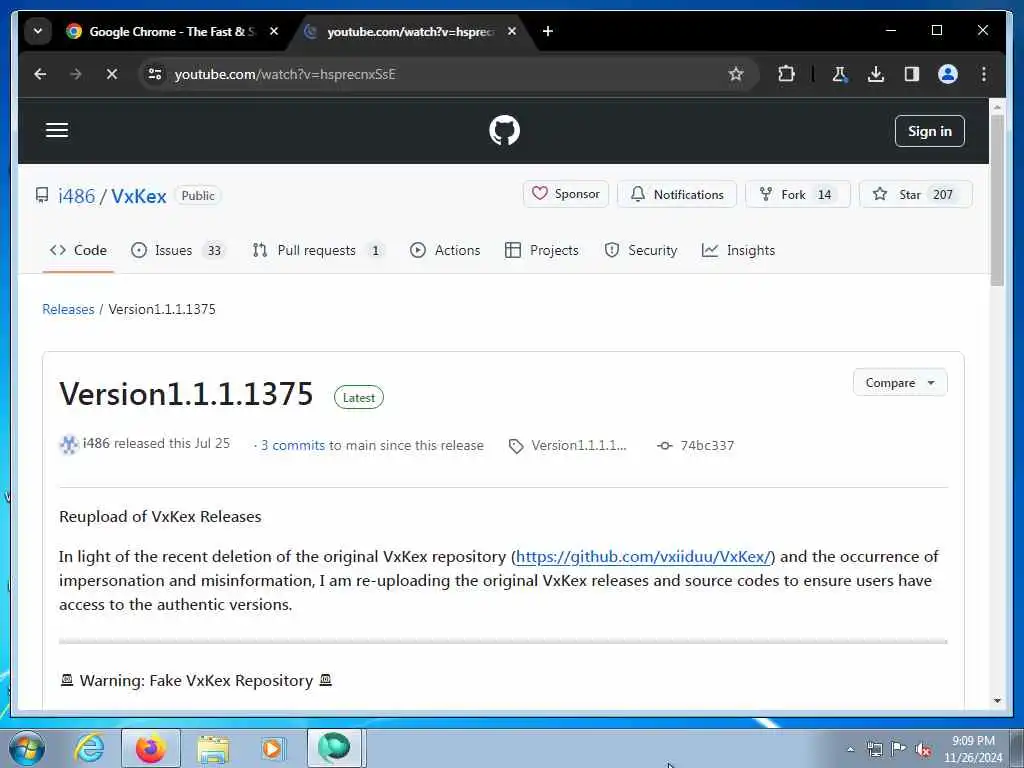Bookmark this page with the star icon
The height and width of the screenshot is (768, 1024).
(736, 74)
